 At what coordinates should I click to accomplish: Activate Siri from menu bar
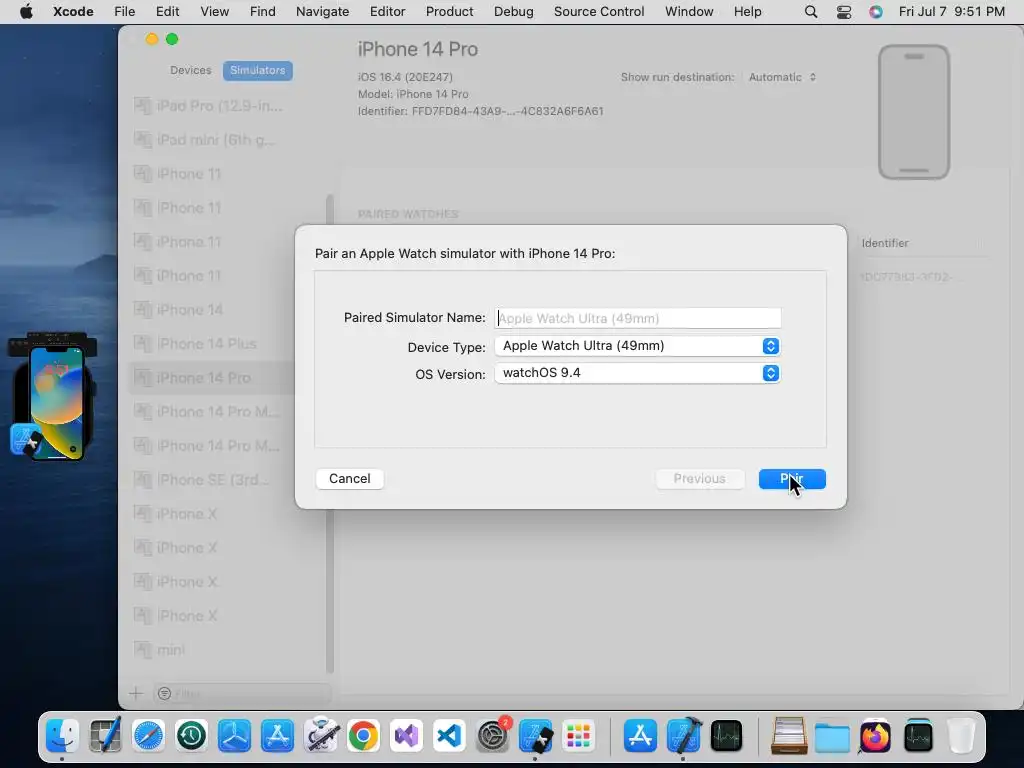click(876, 12)
